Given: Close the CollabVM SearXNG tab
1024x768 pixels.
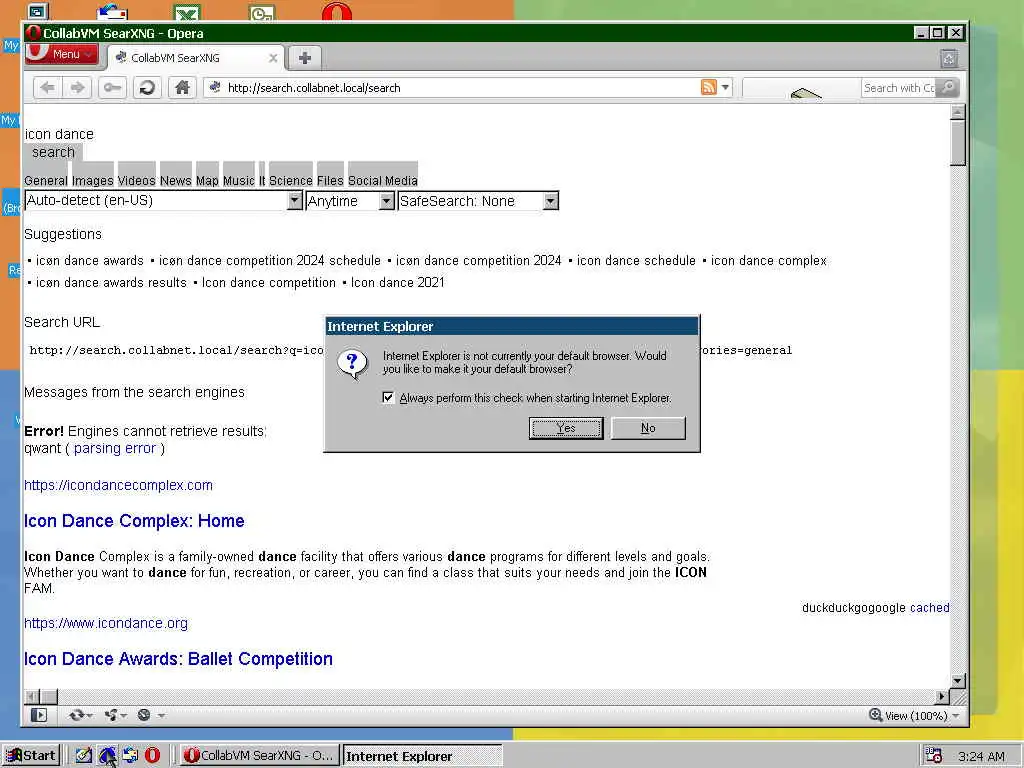Looking at the screenshot, I should pyautogui.click(x=273, y=58).
